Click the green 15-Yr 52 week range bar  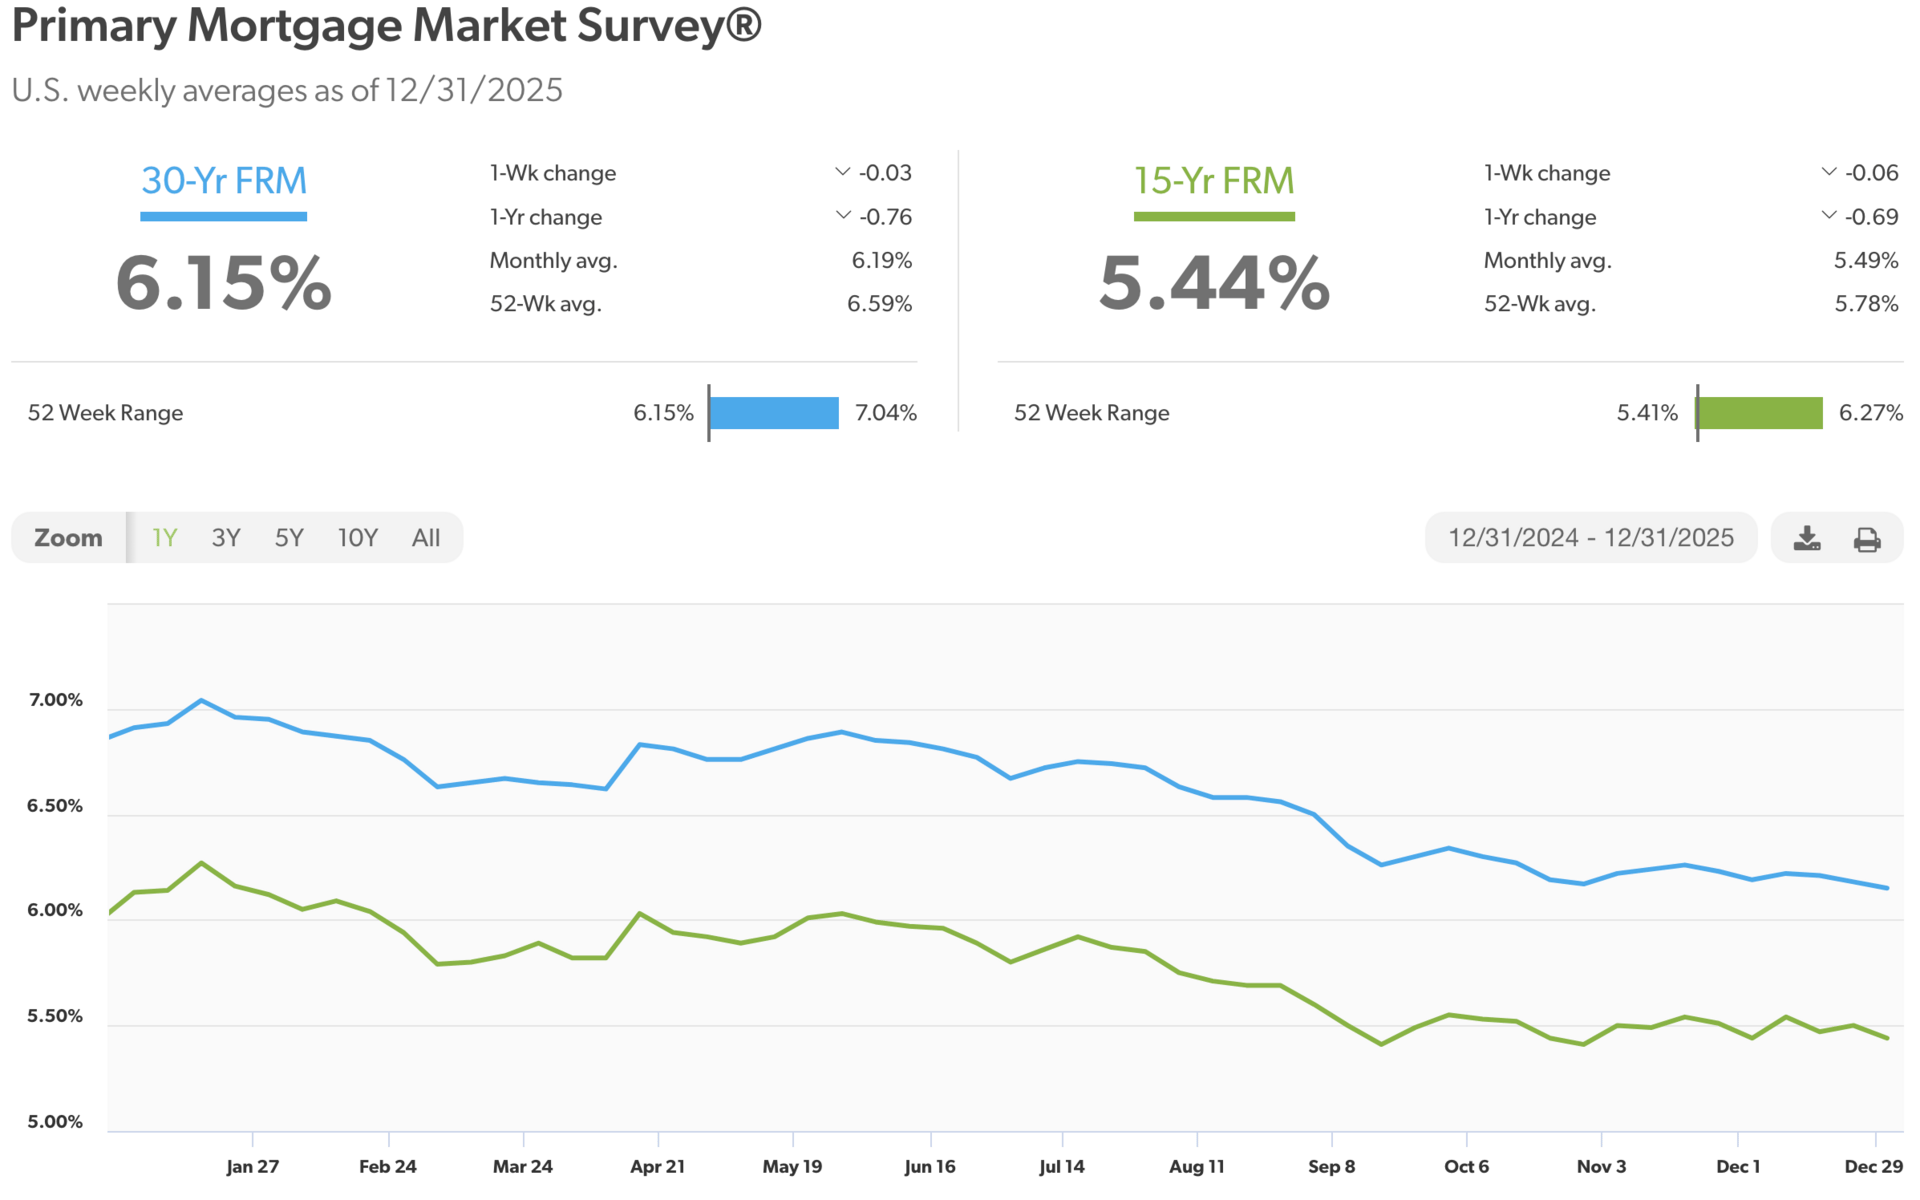[x=1760, y=412]
